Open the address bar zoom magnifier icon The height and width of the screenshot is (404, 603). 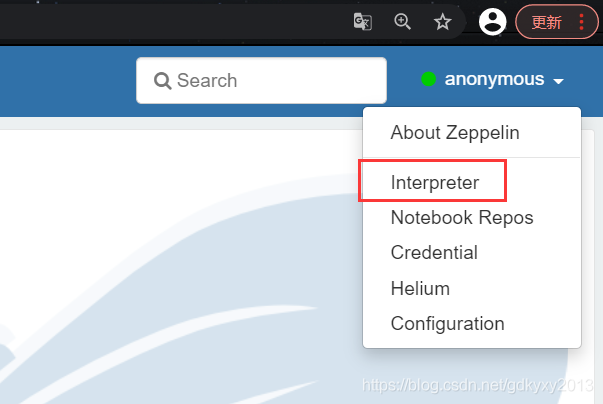click(403, 22)
